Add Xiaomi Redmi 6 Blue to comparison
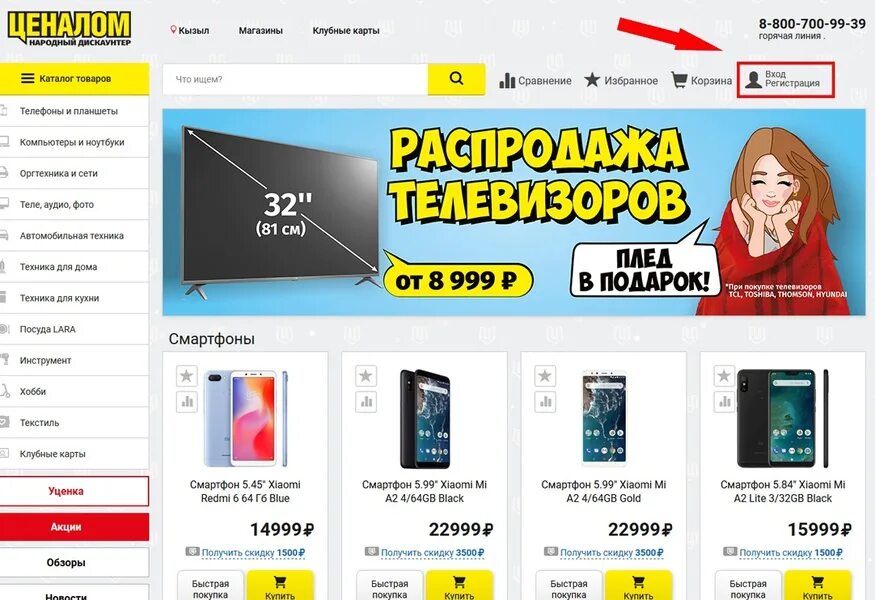875x600 pixels. [186, 401]
